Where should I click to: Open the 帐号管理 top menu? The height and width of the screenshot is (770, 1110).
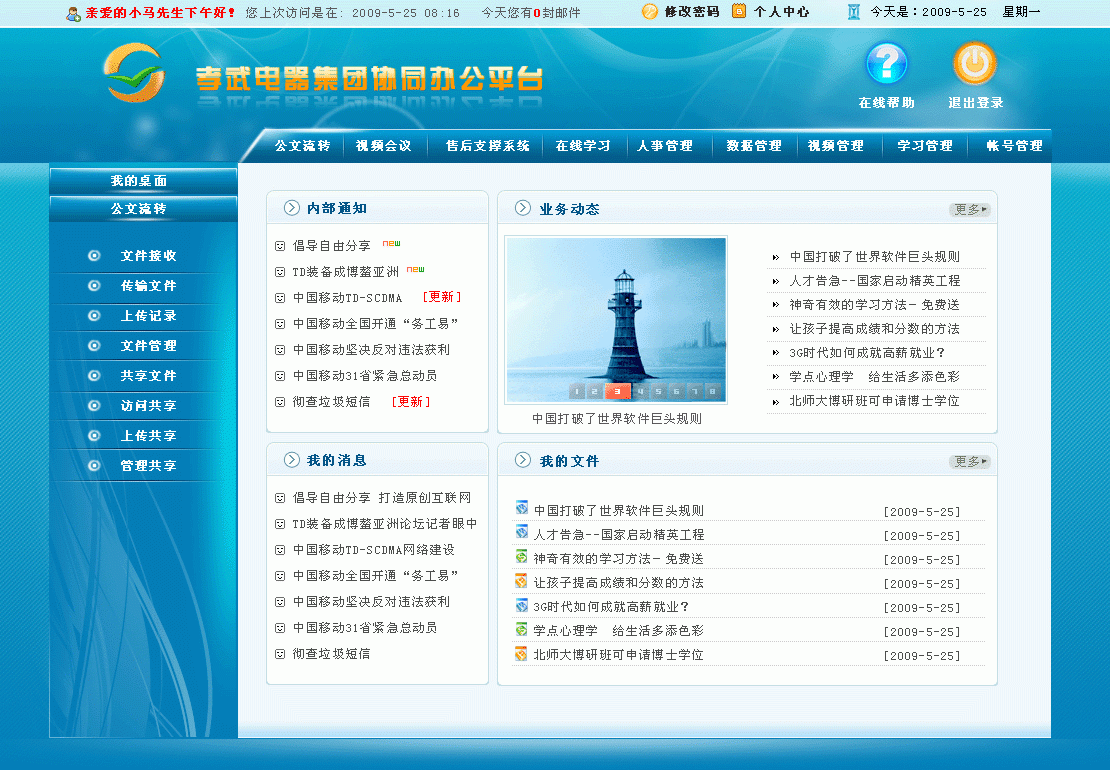tap(1014, 146)
